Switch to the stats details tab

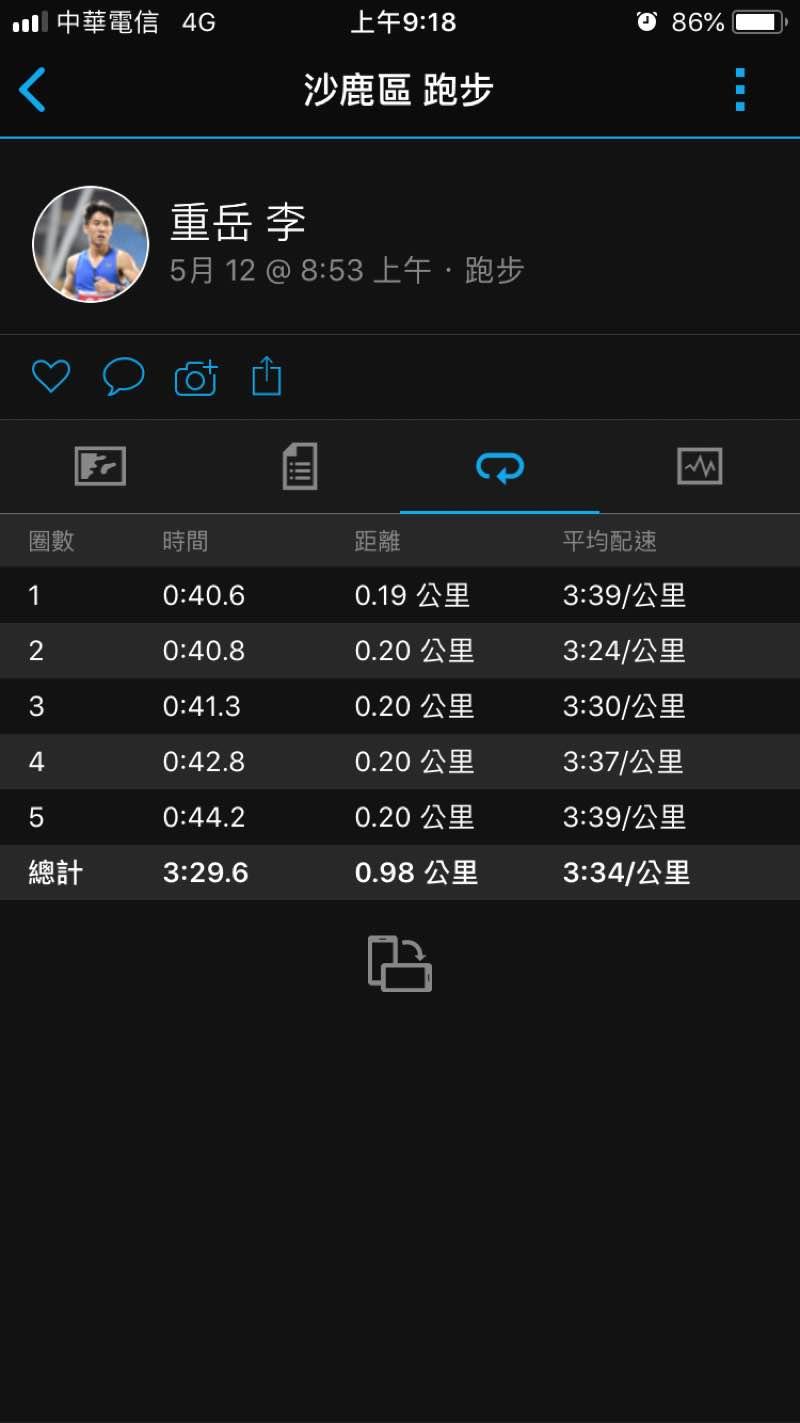point(300,466)
